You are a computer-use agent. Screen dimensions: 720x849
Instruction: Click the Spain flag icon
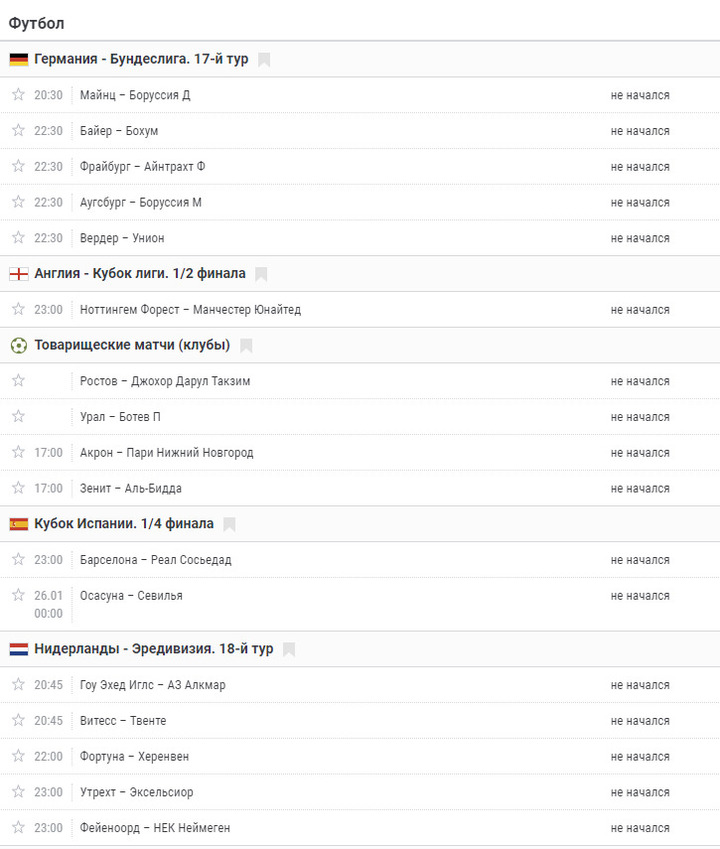19,524
